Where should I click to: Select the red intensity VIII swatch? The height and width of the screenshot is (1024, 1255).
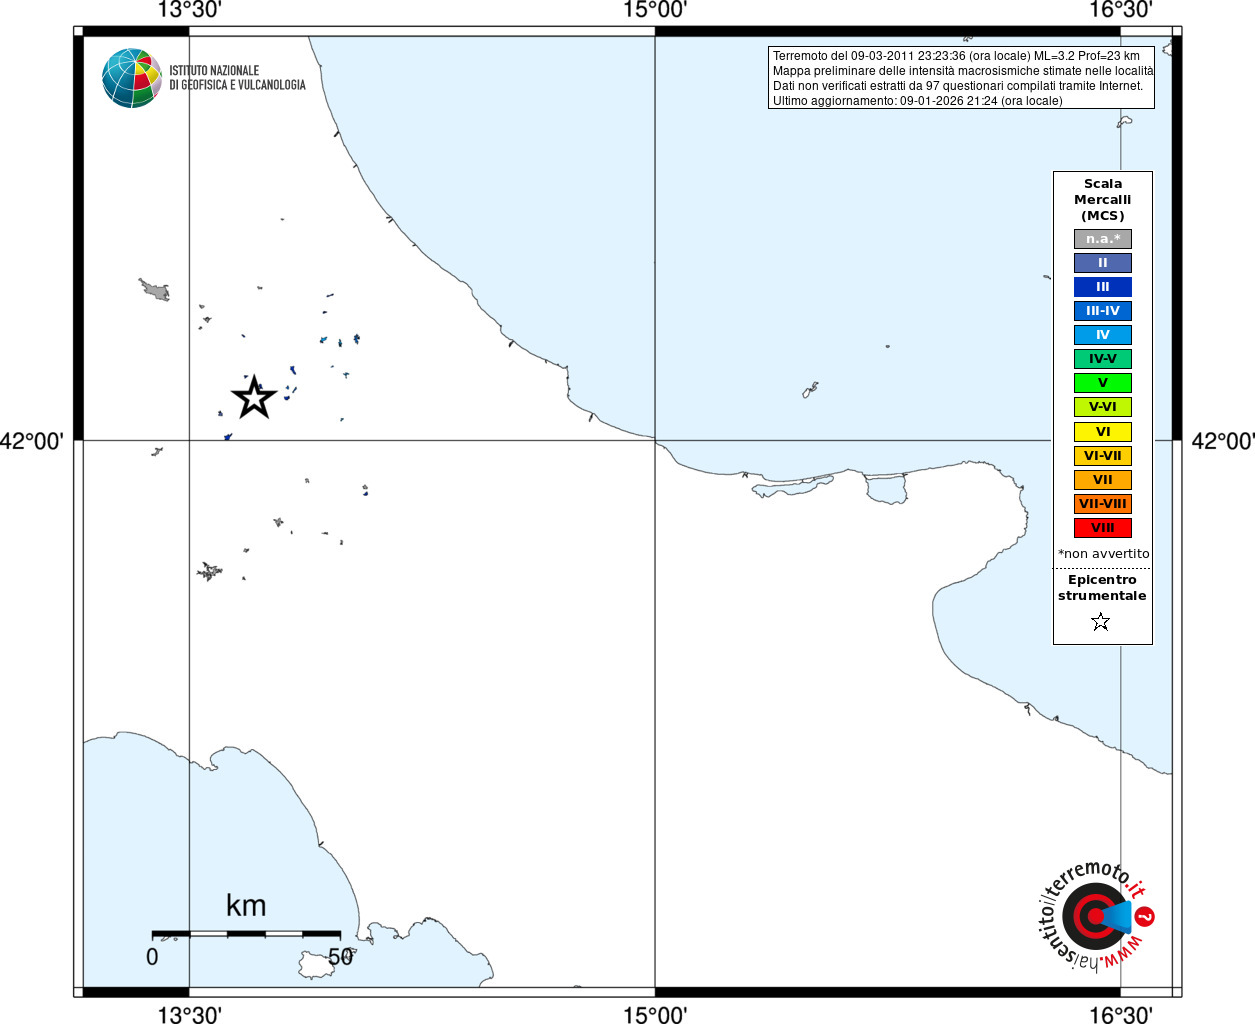1103,528
